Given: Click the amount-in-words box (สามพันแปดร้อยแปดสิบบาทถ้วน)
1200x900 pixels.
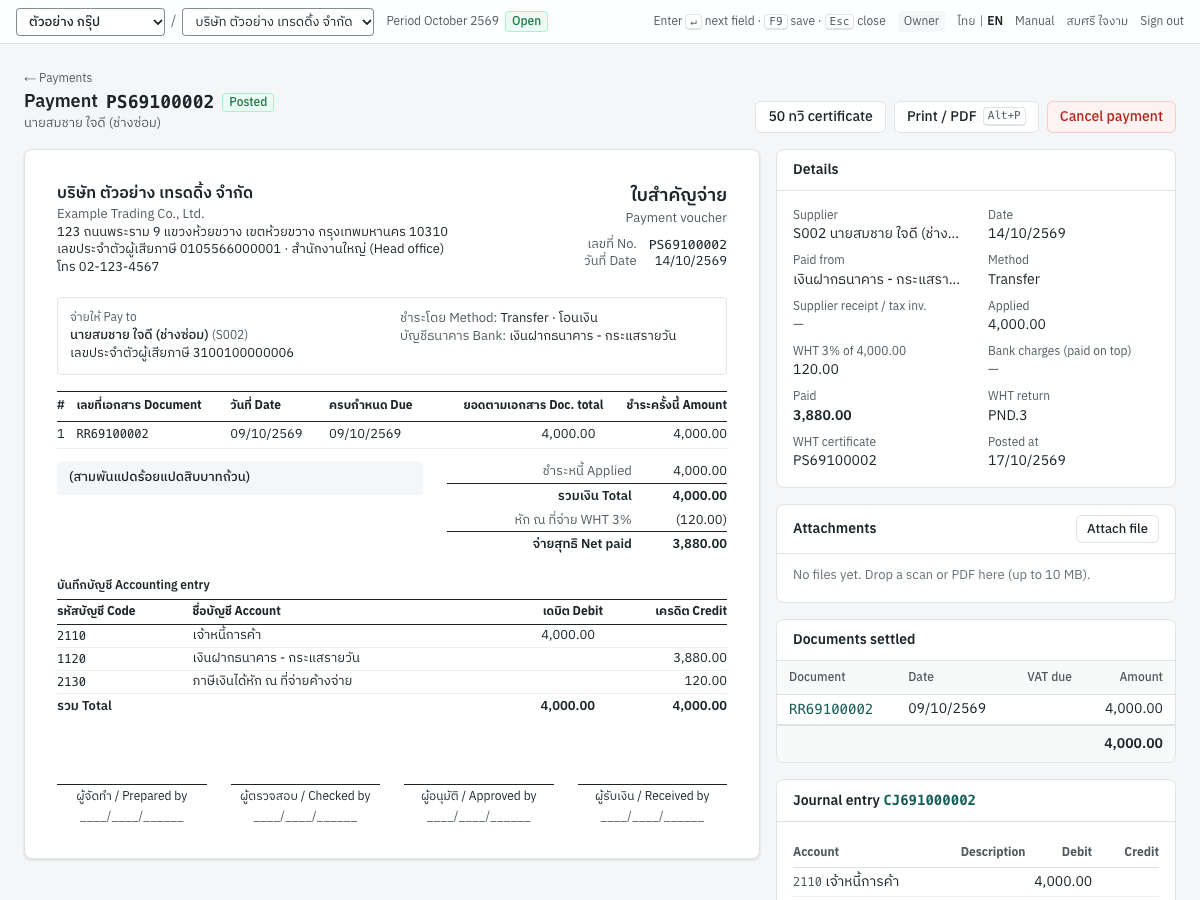Looking at the screenshot, I should click(240, 477).
